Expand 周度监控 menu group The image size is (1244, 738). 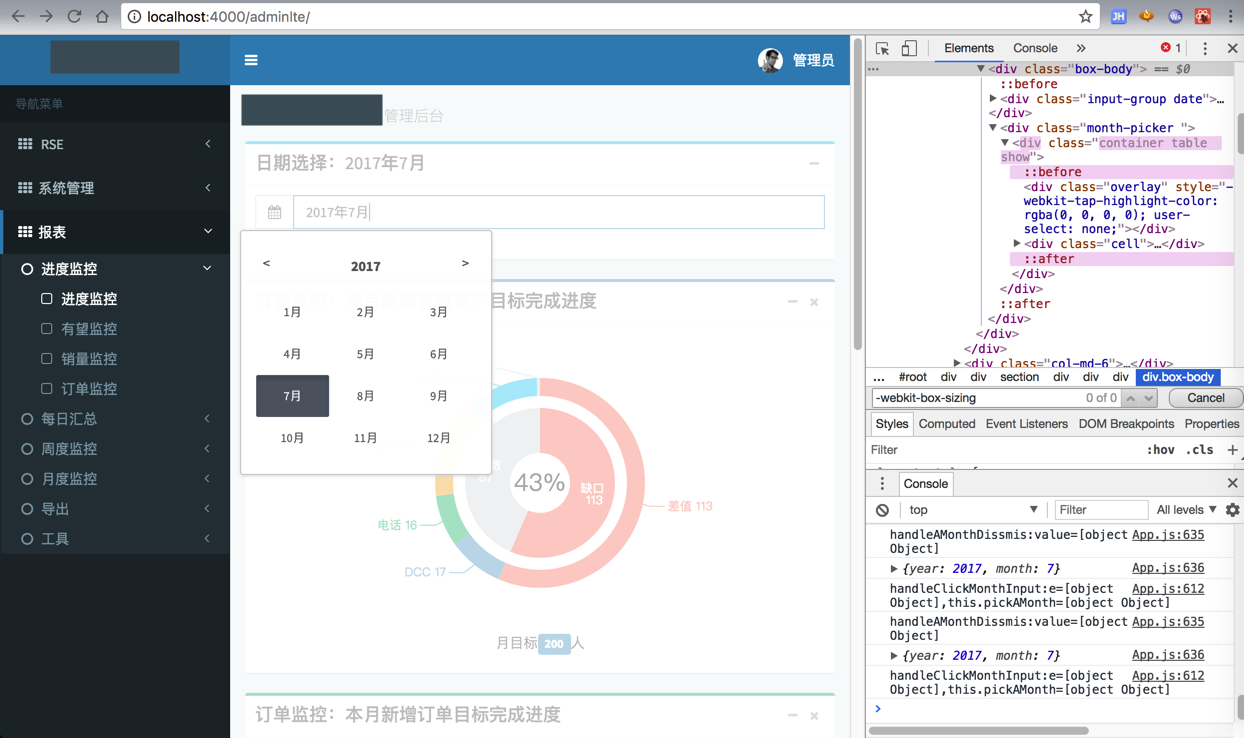click(115, 449)
